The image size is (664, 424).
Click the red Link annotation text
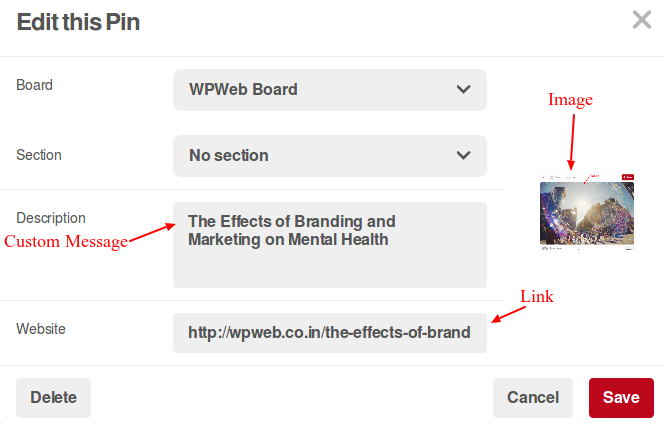pyautogui.click(x=536, y=297)
